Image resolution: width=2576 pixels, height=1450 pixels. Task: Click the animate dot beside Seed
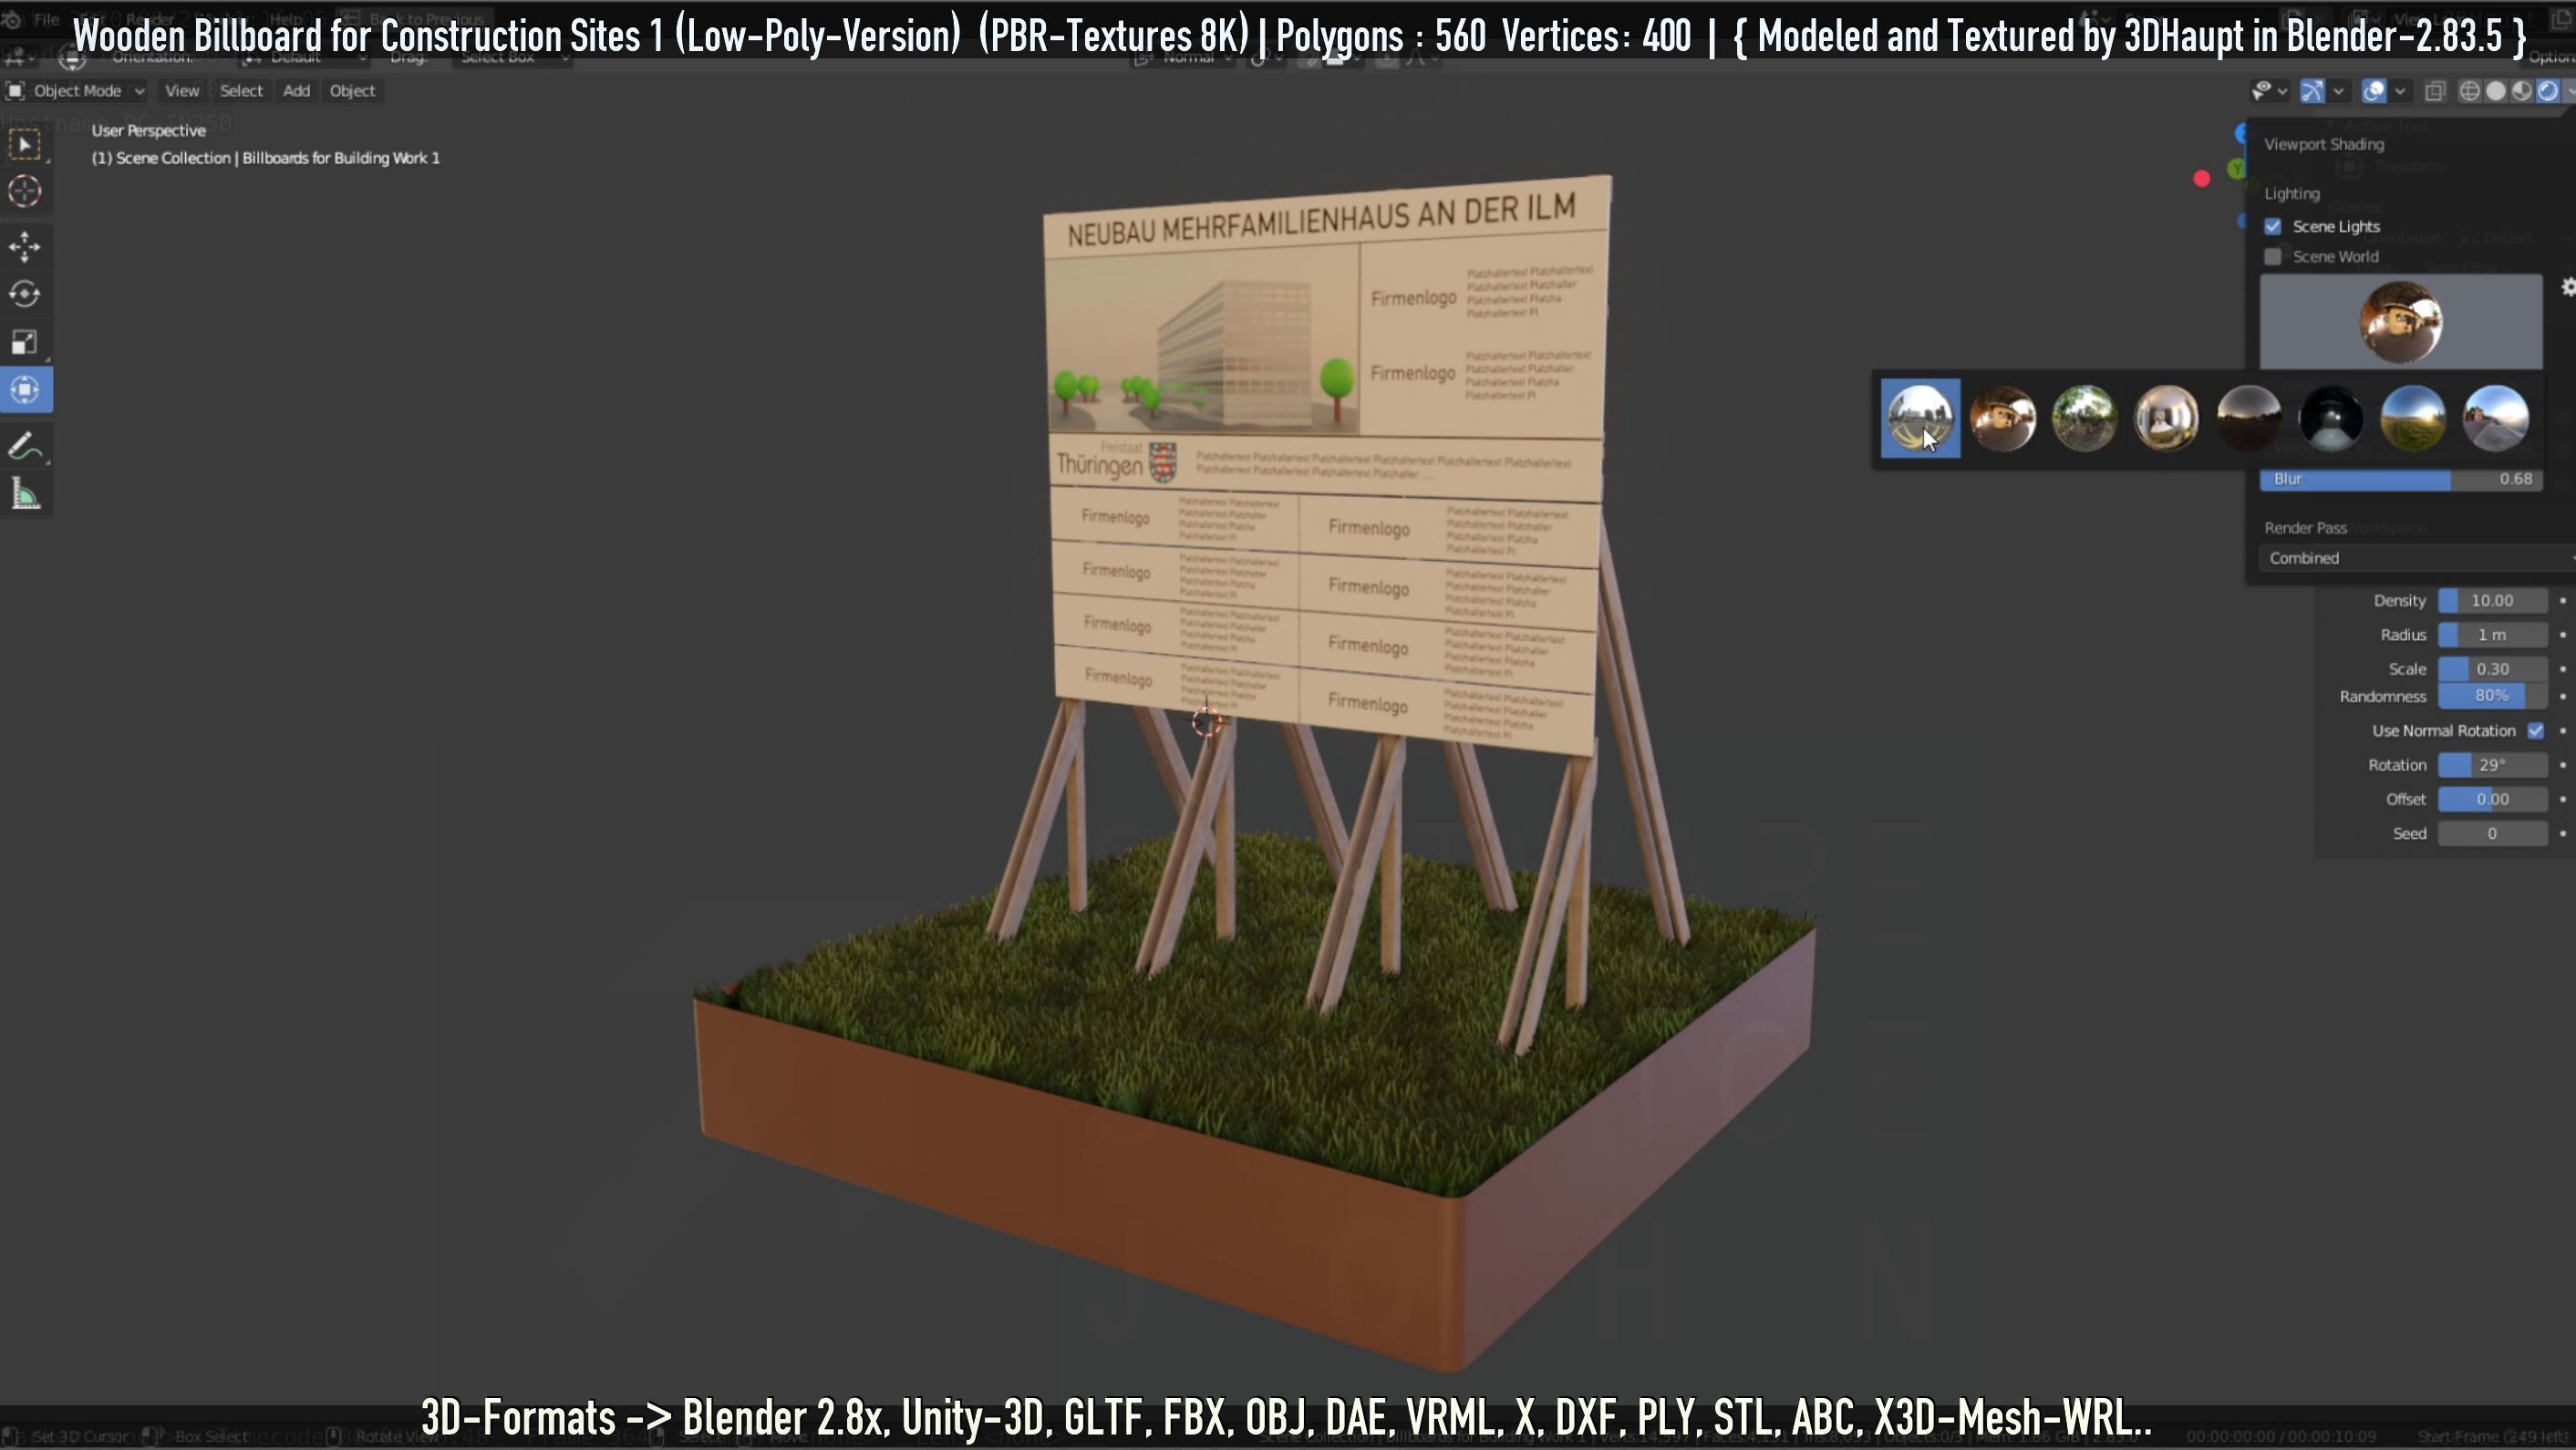point(2562,833)
